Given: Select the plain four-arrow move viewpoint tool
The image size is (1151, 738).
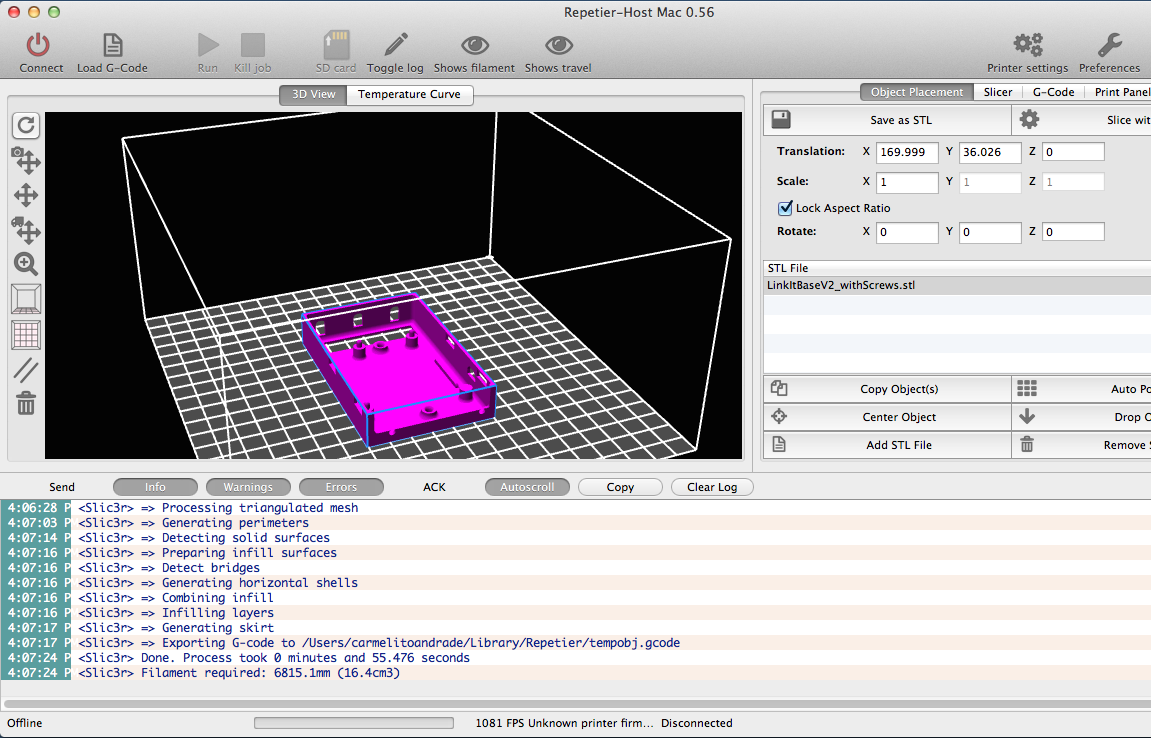Looking at the screenshot, I should (x=26, y=195).
